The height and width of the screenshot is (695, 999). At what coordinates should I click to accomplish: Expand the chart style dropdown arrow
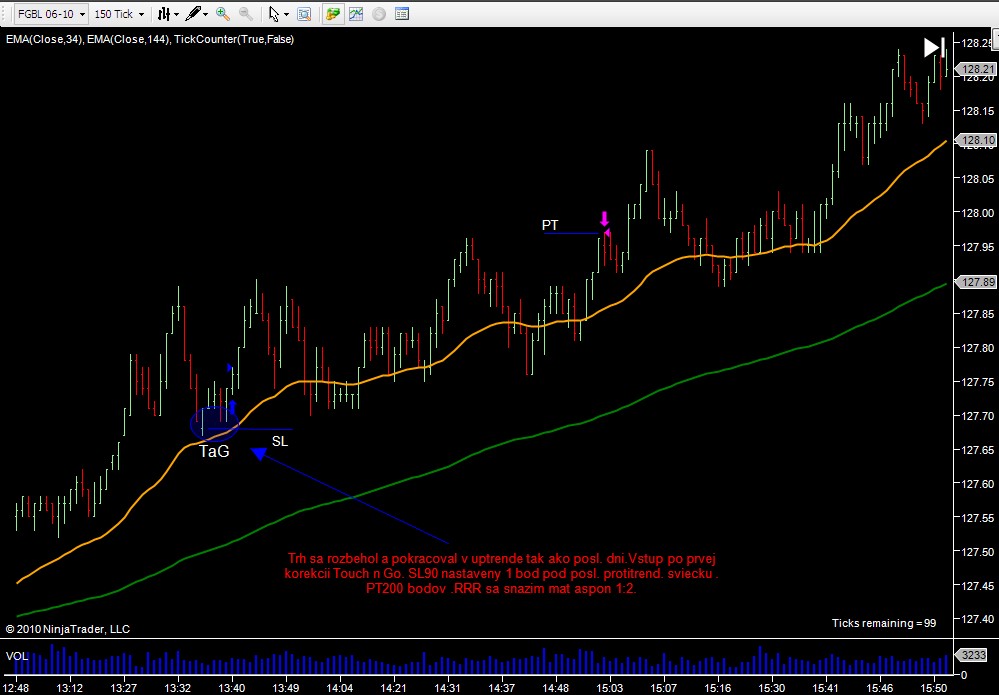click(x=176, y=14)
